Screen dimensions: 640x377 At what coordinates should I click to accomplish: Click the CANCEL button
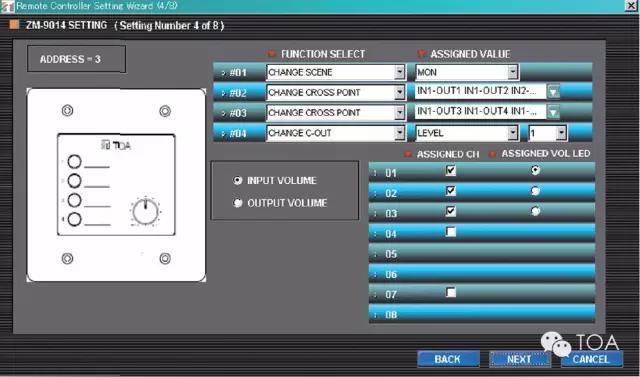(x=591, y=359)
